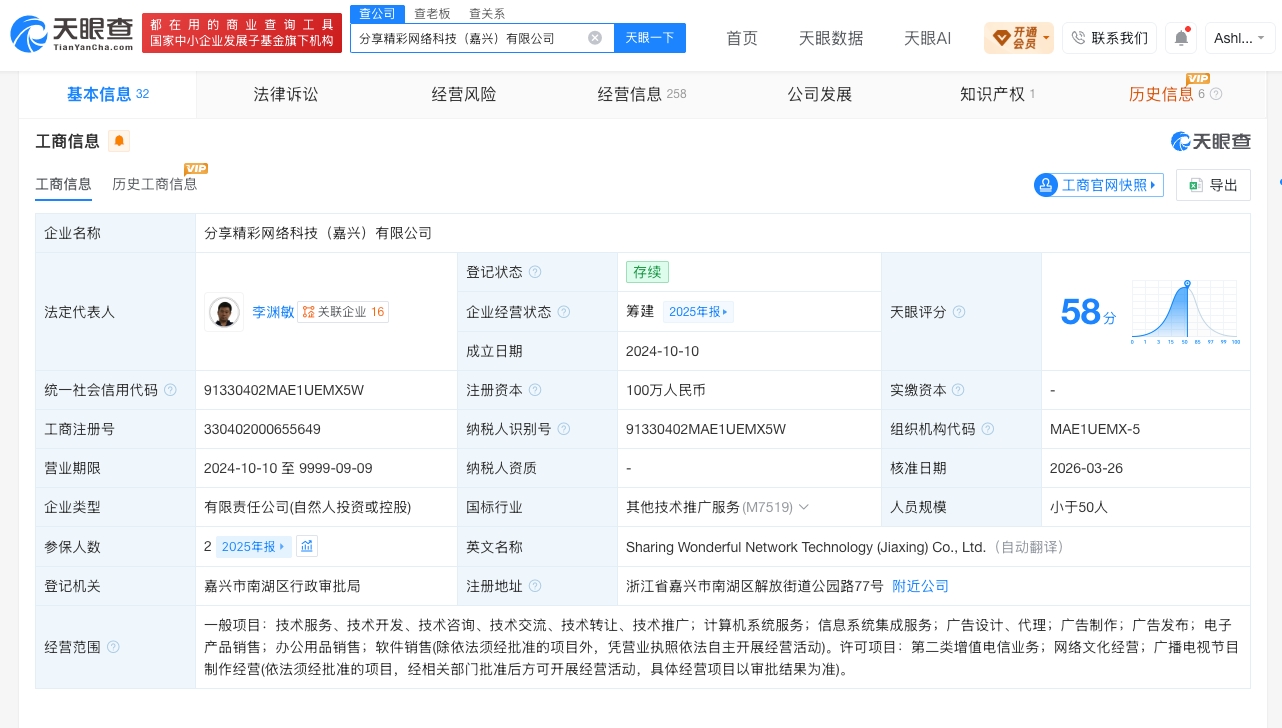Open the 工商官网快照 button

pyautogui.click(x=1099, y=185)
